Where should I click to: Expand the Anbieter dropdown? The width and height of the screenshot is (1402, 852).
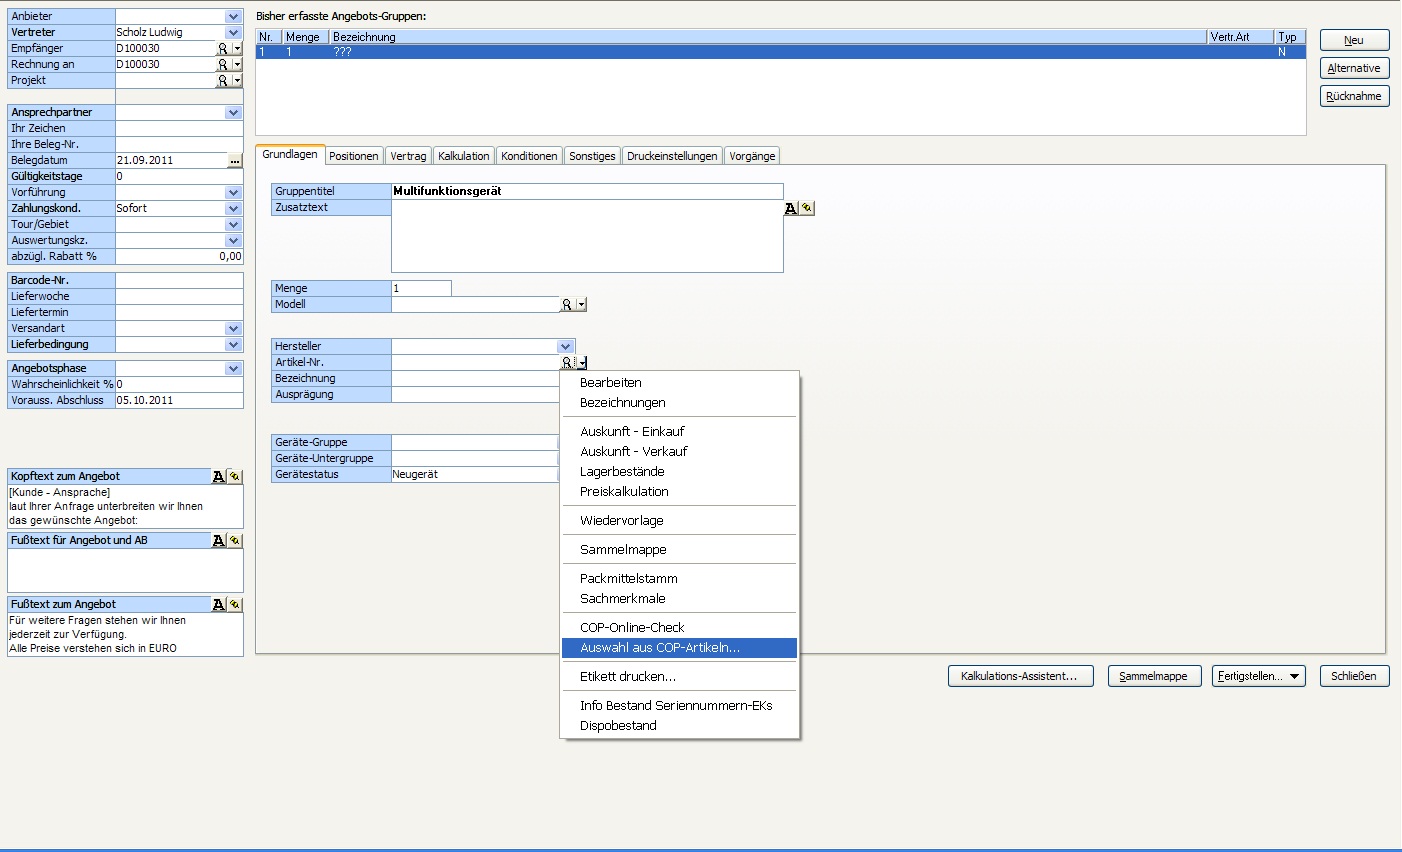coord(233,16)
